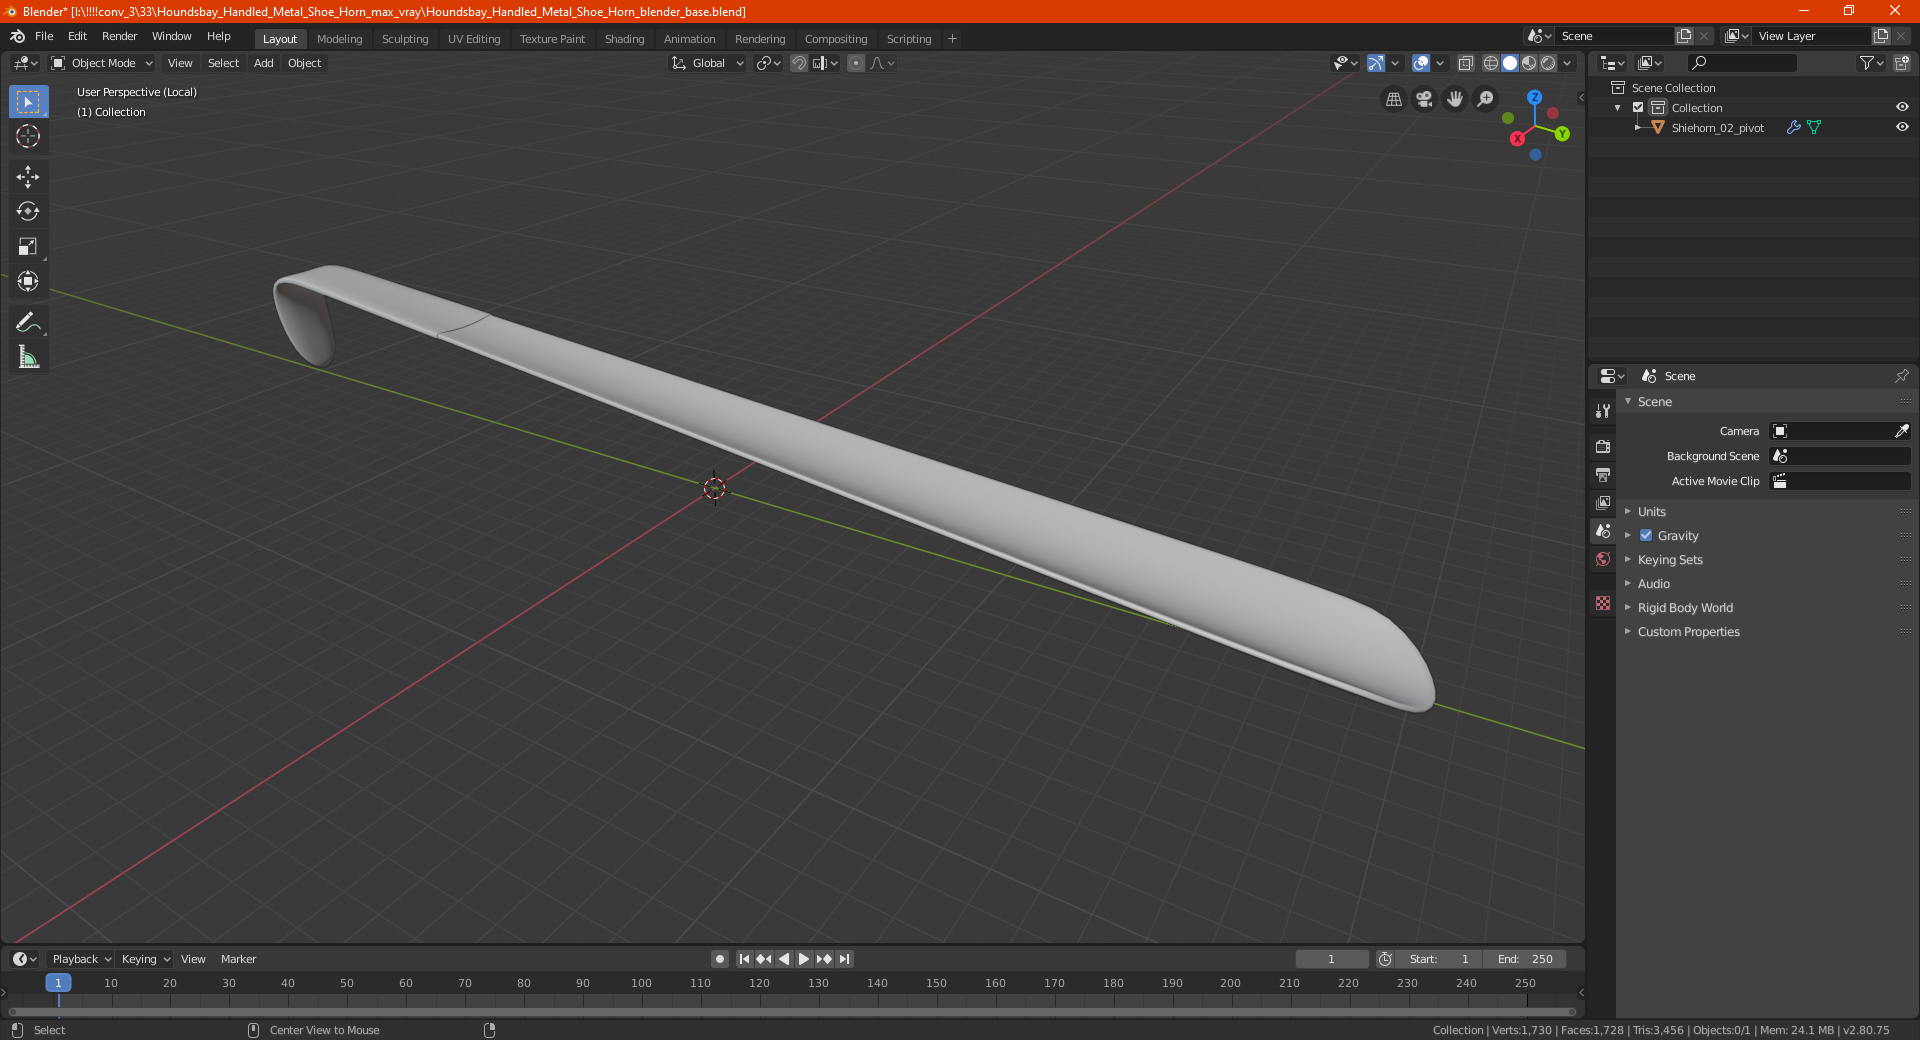
Task: Click the zoom view magnifier icon
Action: point(1486,99)
